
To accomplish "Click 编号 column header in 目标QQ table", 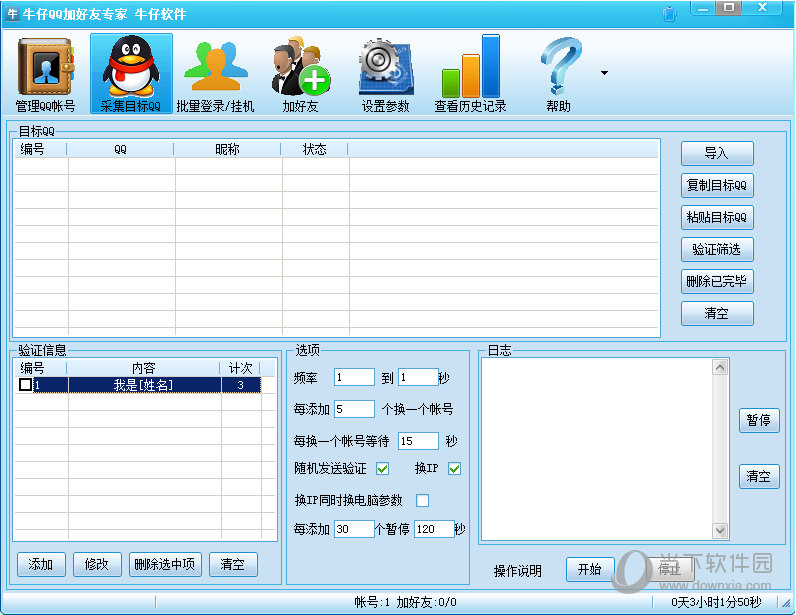I will 40,149.
